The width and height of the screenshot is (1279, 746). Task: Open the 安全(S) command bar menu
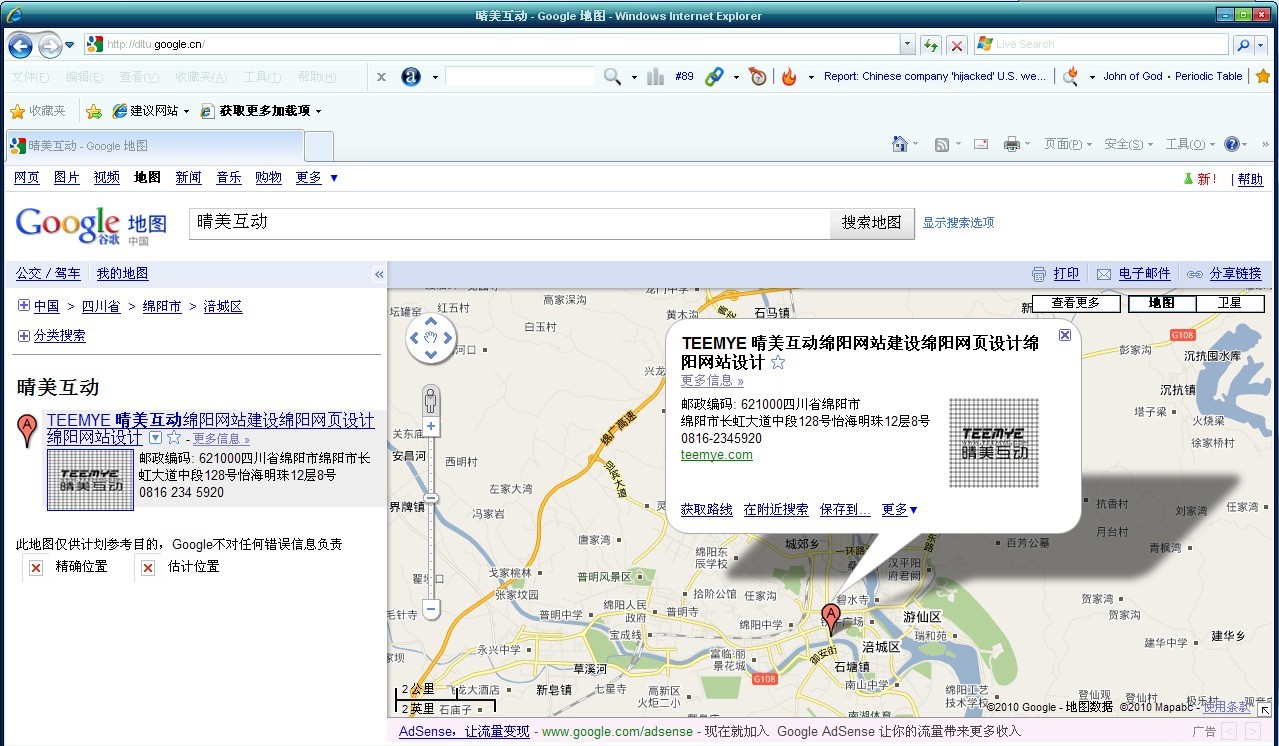click(x=1128, y=144)
